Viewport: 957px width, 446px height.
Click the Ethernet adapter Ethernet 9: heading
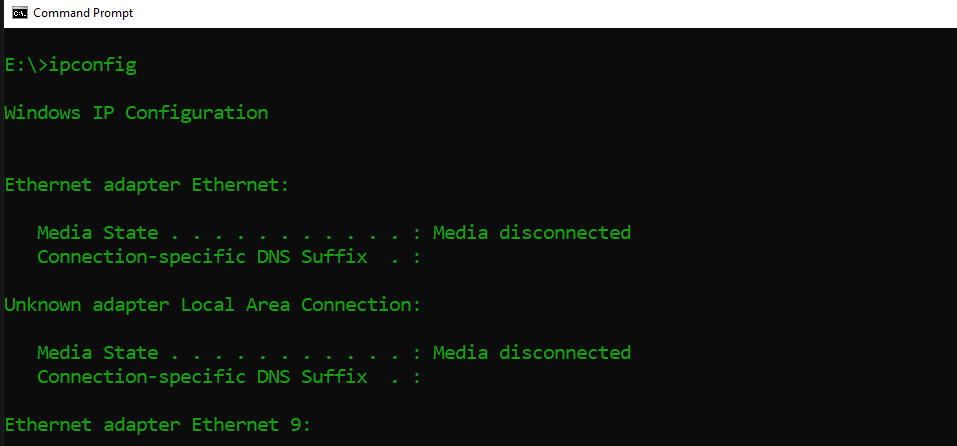(157, 425)
